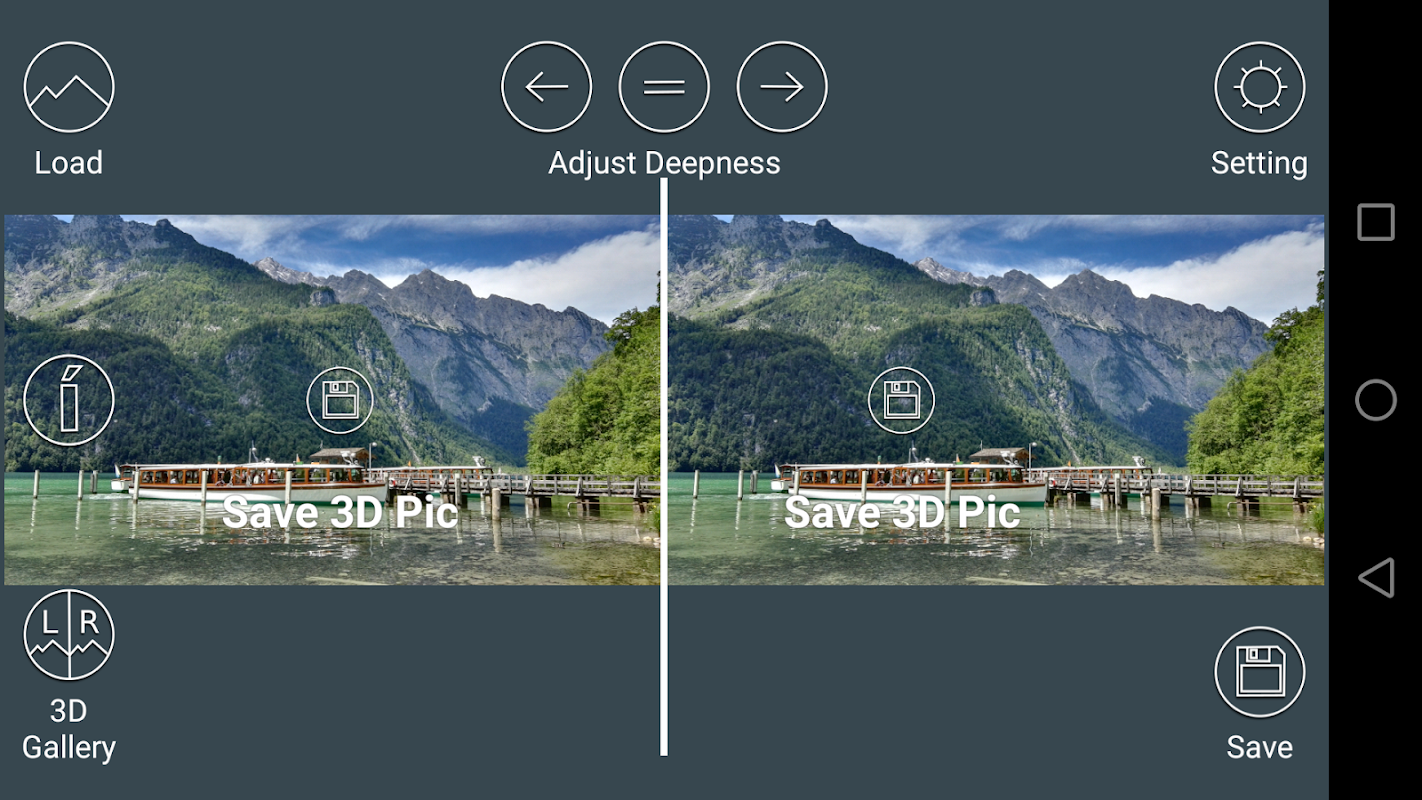Screen dimensions: 1422x800
Task: Click the equals reset deepness icon
Action: click(664, 87)
